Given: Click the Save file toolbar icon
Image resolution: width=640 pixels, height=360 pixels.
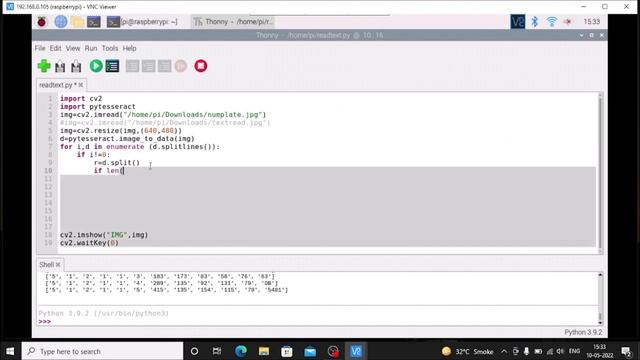Looking at the screenshot, I should 76,66.
